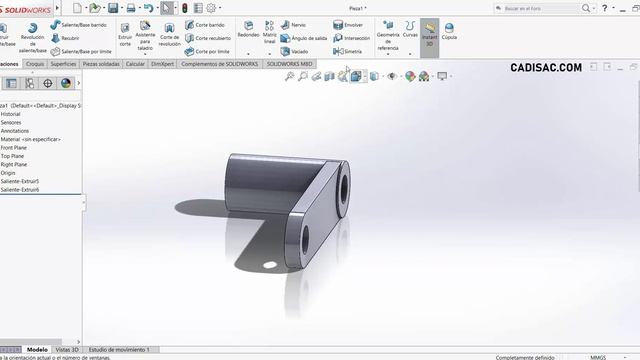Image resolution: width=640 pixels, height=360 pixels.
Task: Click Matriz lineal pattern tool
Action: [x=269, y=32]
